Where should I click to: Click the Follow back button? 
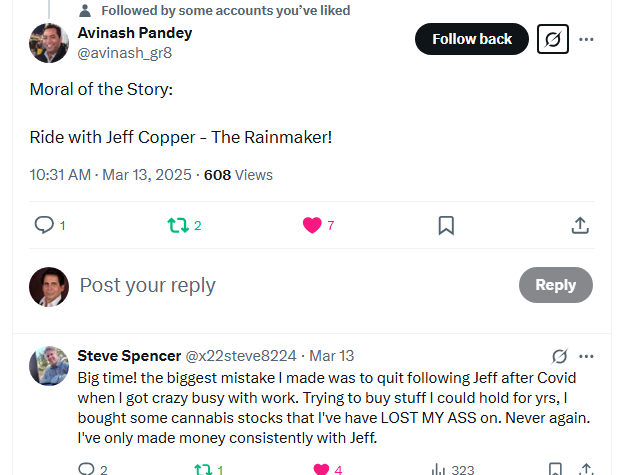[x=471, y=40]
